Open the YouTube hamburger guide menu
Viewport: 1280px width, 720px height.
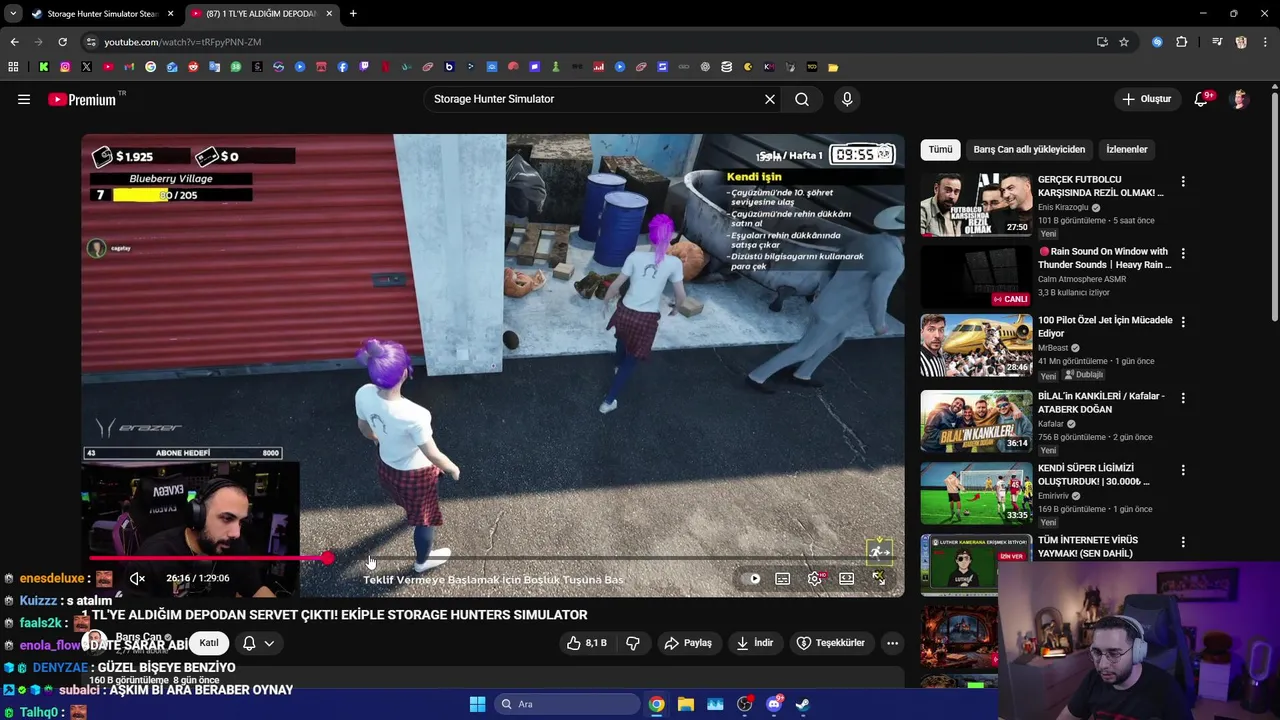coord(24,99)
